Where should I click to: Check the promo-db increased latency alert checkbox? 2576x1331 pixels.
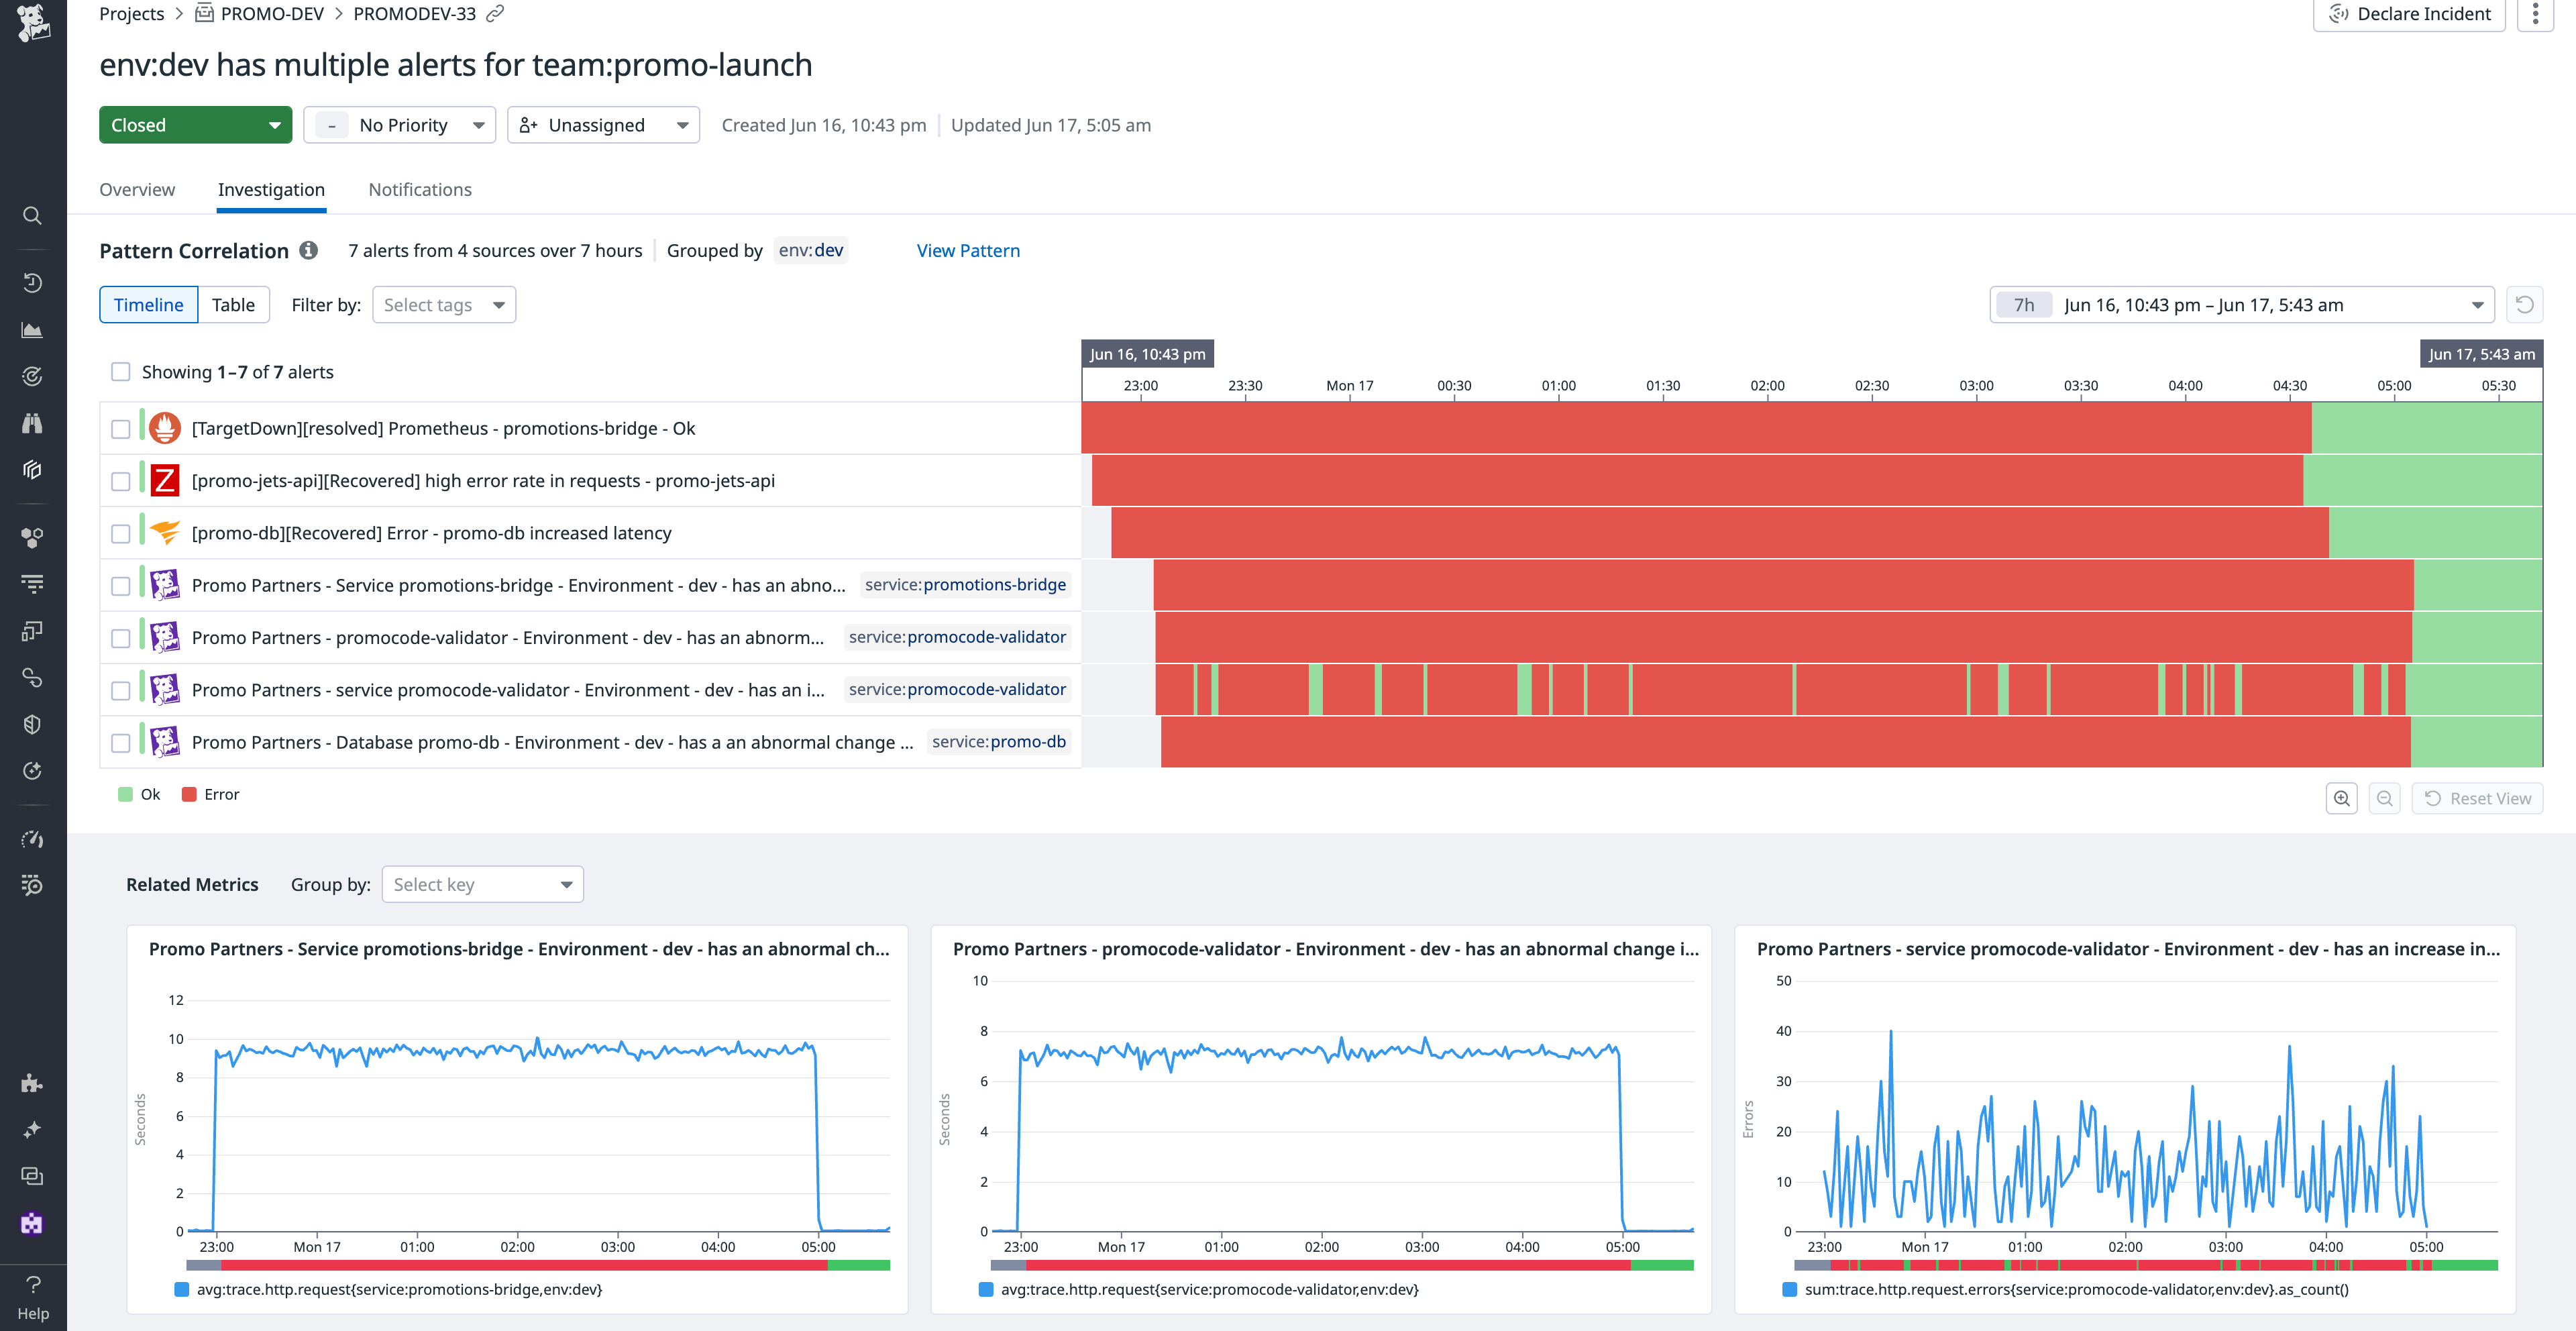(120, 533)
